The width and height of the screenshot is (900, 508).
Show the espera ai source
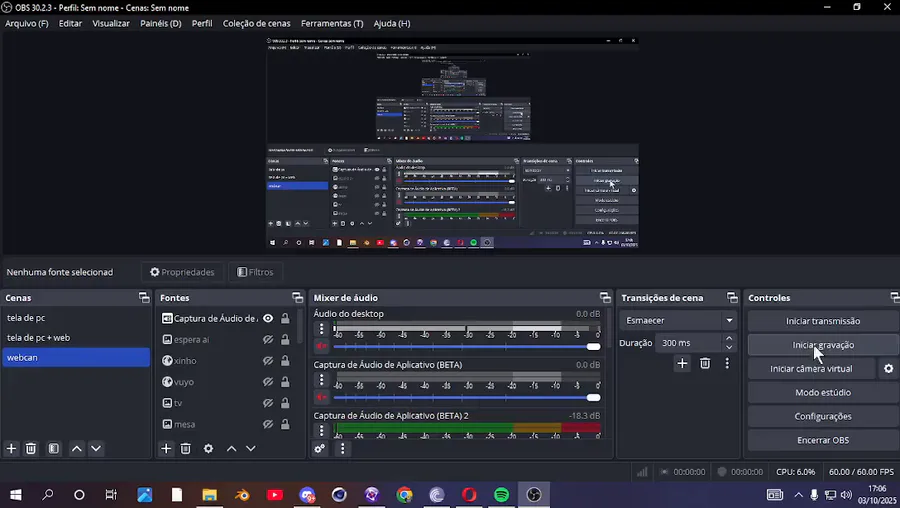click(x=268, y=339)
